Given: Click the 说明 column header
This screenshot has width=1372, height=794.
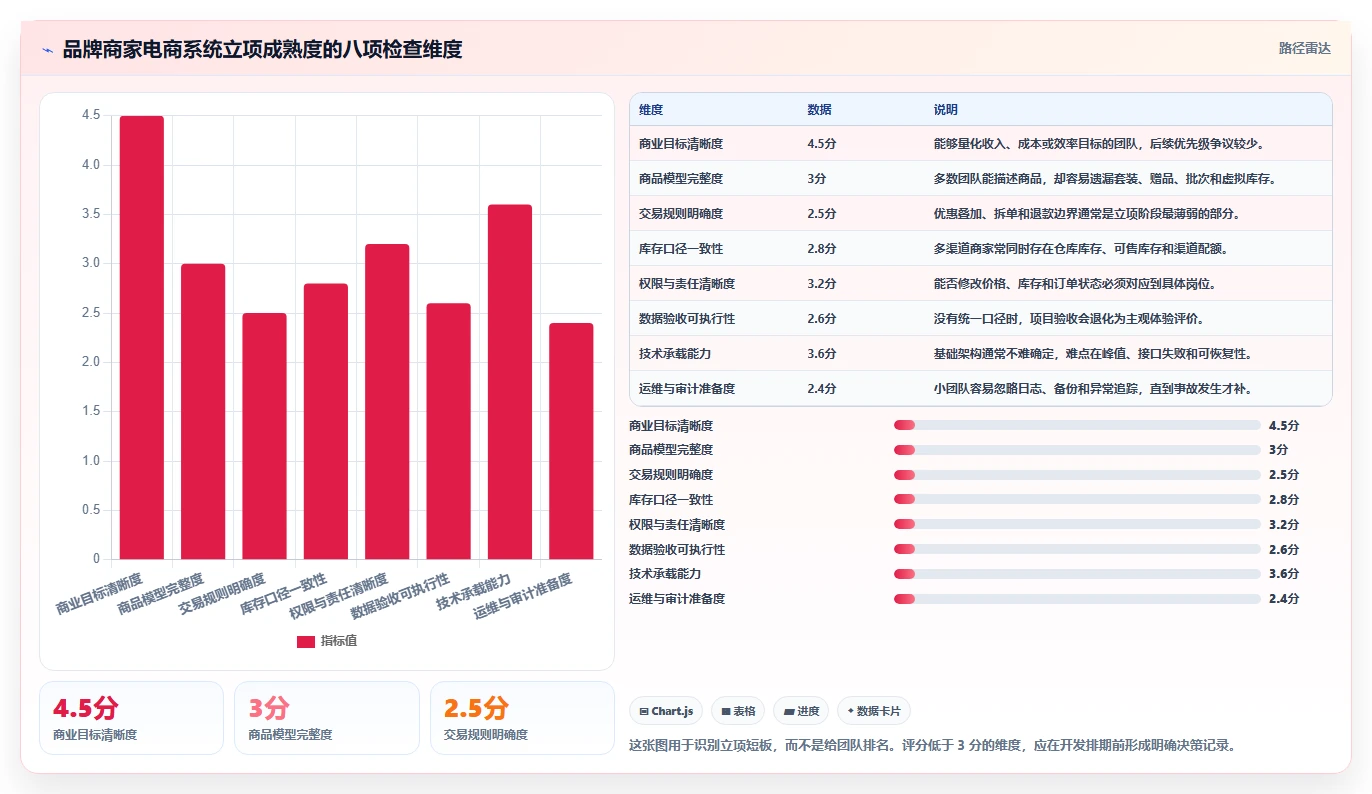Looking at the screenshot, I should tap(946, 110).
